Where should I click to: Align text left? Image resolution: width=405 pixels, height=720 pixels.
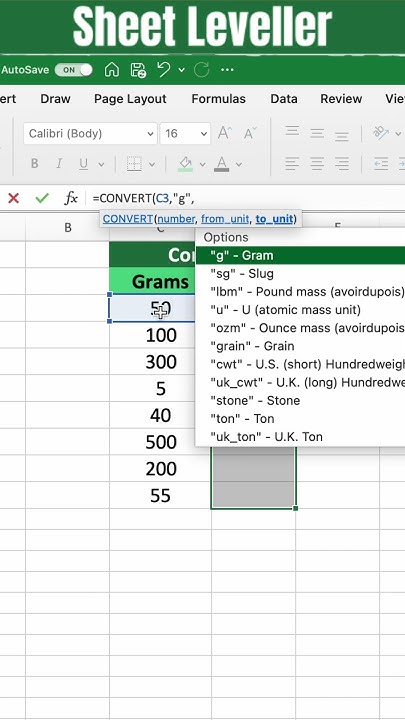pos(292,163)
